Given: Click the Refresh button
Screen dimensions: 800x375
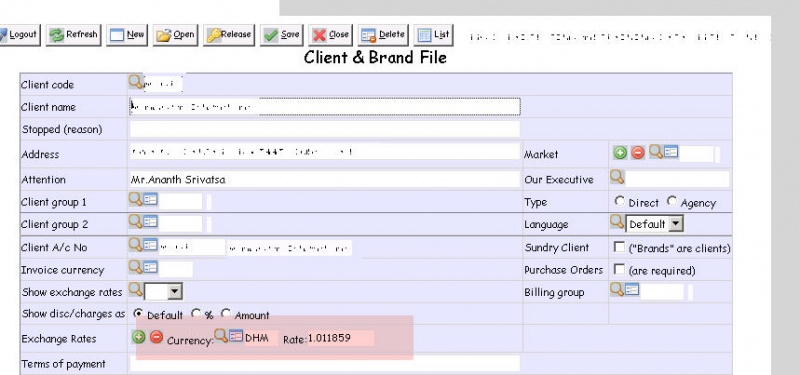Looking at the screenshot, I should point(74,35).
